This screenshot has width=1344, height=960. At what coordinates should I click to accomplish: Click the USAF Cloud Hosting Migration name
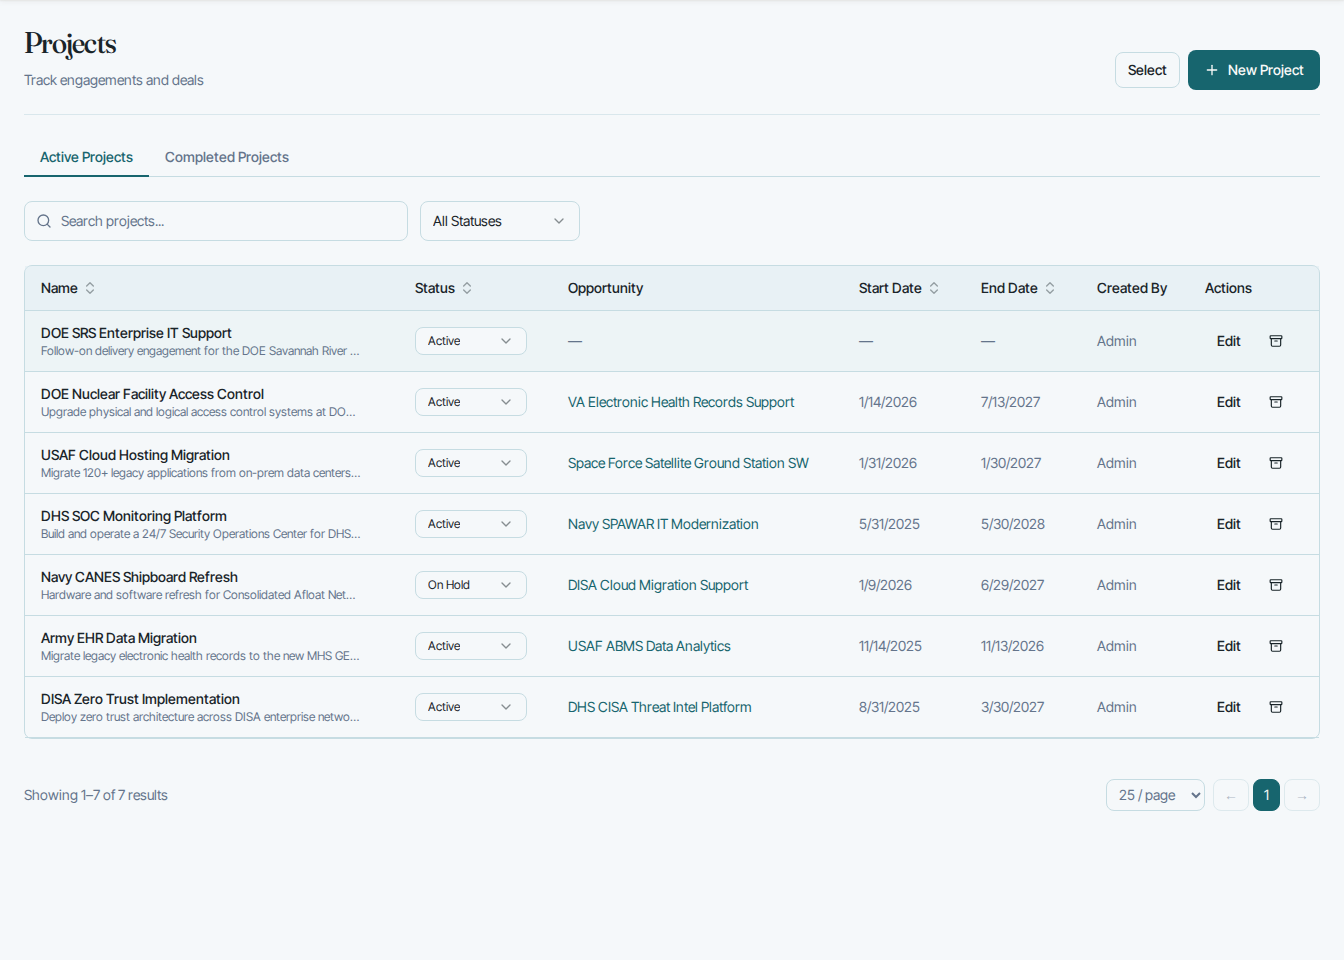pyautogui.click(x=135, y=455)
